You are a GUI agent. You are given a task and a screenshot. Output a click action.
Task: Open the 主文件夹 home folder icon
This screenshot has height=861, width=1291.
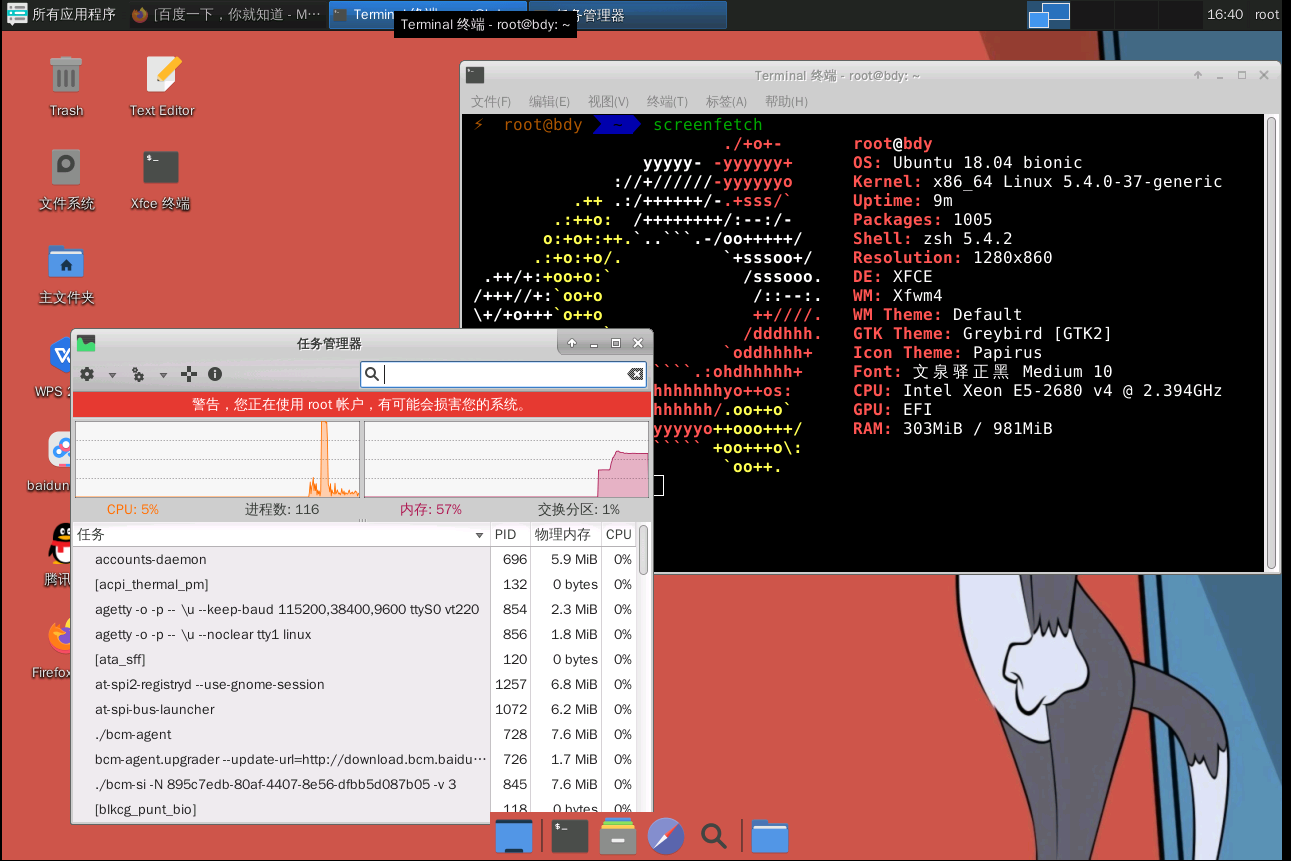66,273
